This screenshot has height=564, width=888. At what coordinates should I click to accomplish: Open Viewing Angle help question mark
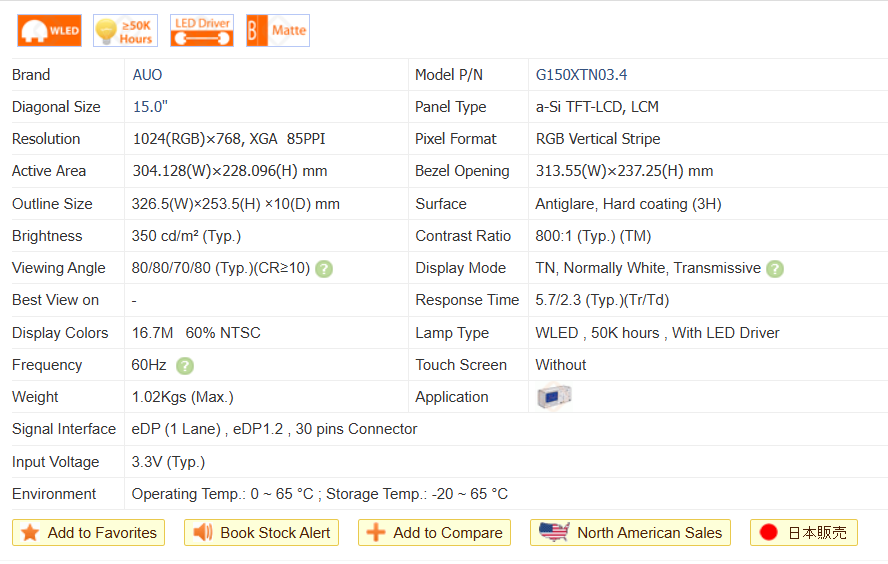pyautogui.click(x=324, y=268)
